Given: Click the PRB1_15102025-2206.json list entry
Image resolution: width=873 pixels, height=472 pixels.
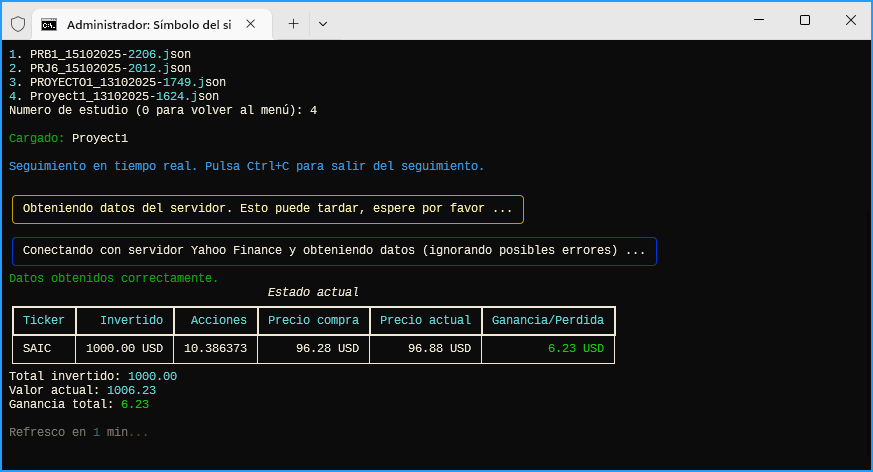Looking at the screenshot, I should click(100, 54).
